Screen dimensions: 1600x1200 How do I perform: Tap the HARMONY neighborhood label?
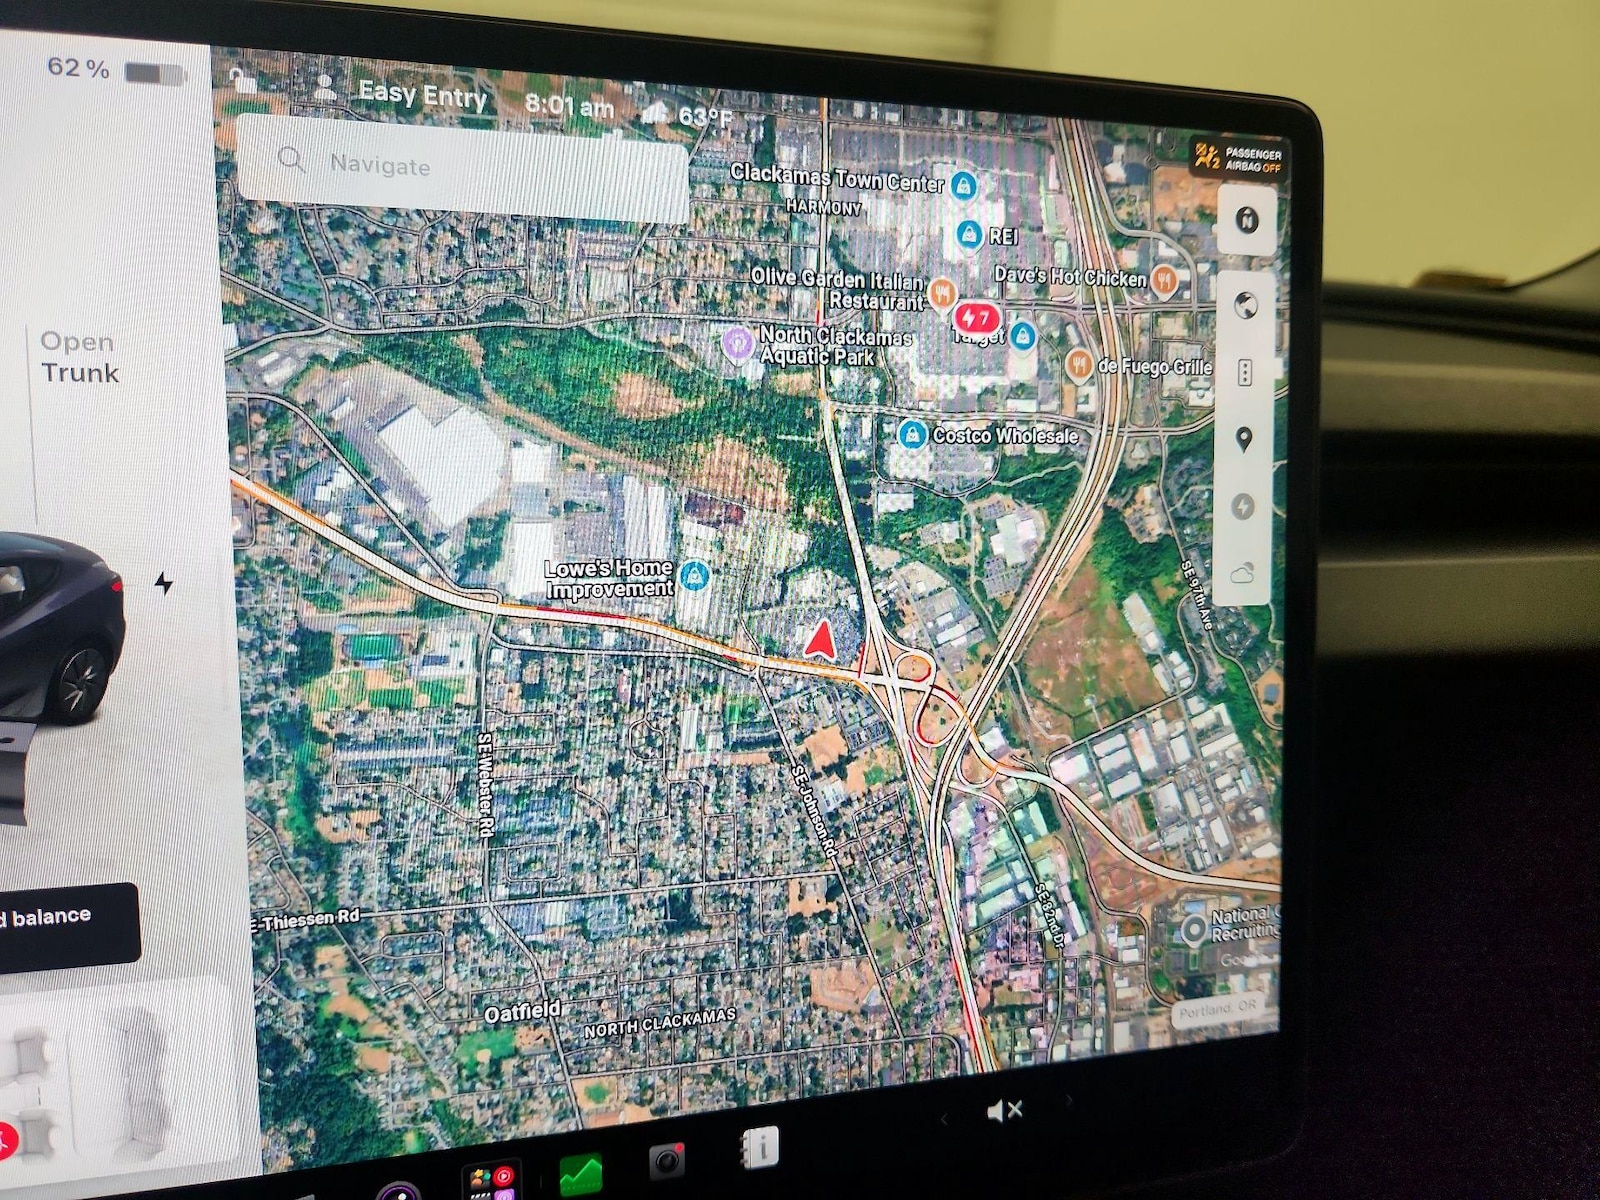(823, 207)
